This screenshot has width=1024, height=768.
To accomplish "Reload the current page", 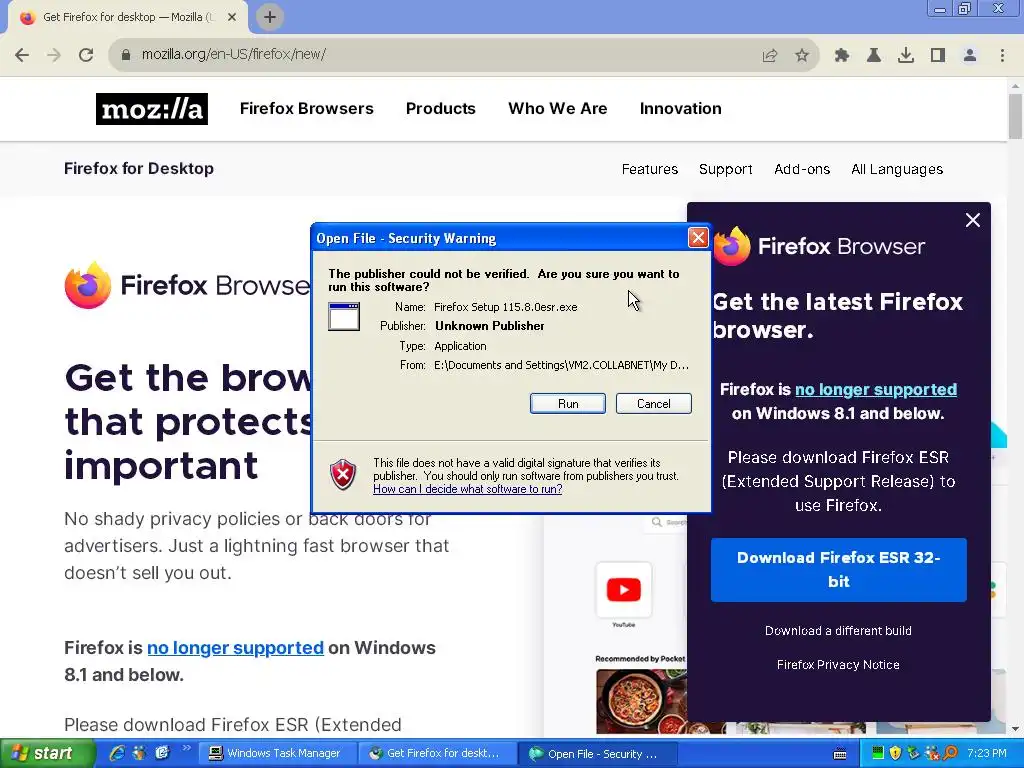I will tap(86, 55).
